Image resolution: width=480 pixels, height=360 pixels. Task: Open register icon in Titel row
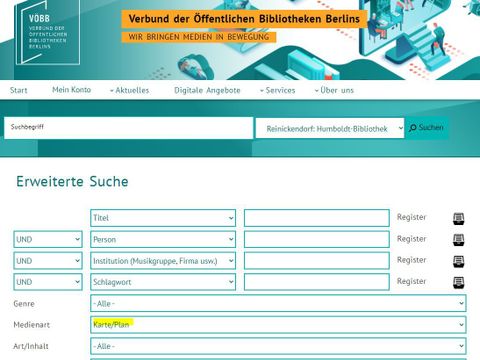[459, 219]
